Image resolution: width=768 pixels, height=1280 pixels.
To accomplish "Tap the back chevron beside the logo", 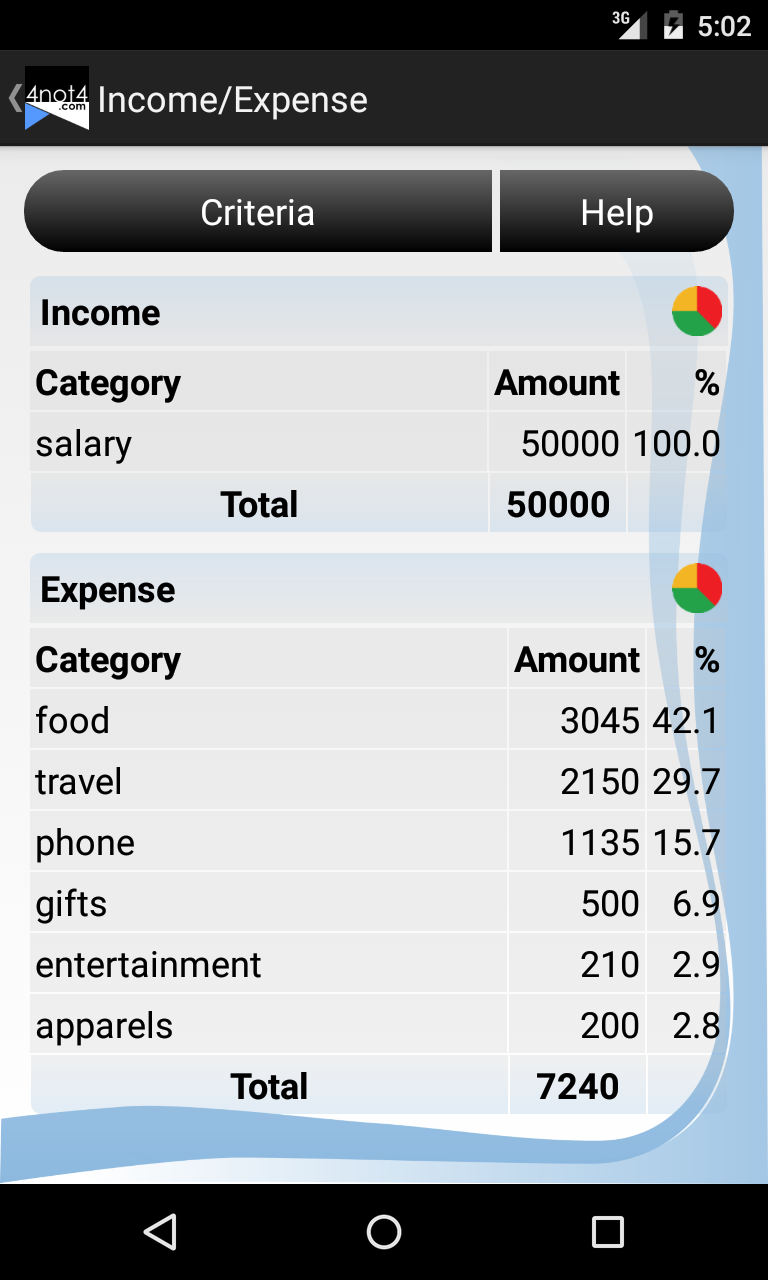I will 14,98.
